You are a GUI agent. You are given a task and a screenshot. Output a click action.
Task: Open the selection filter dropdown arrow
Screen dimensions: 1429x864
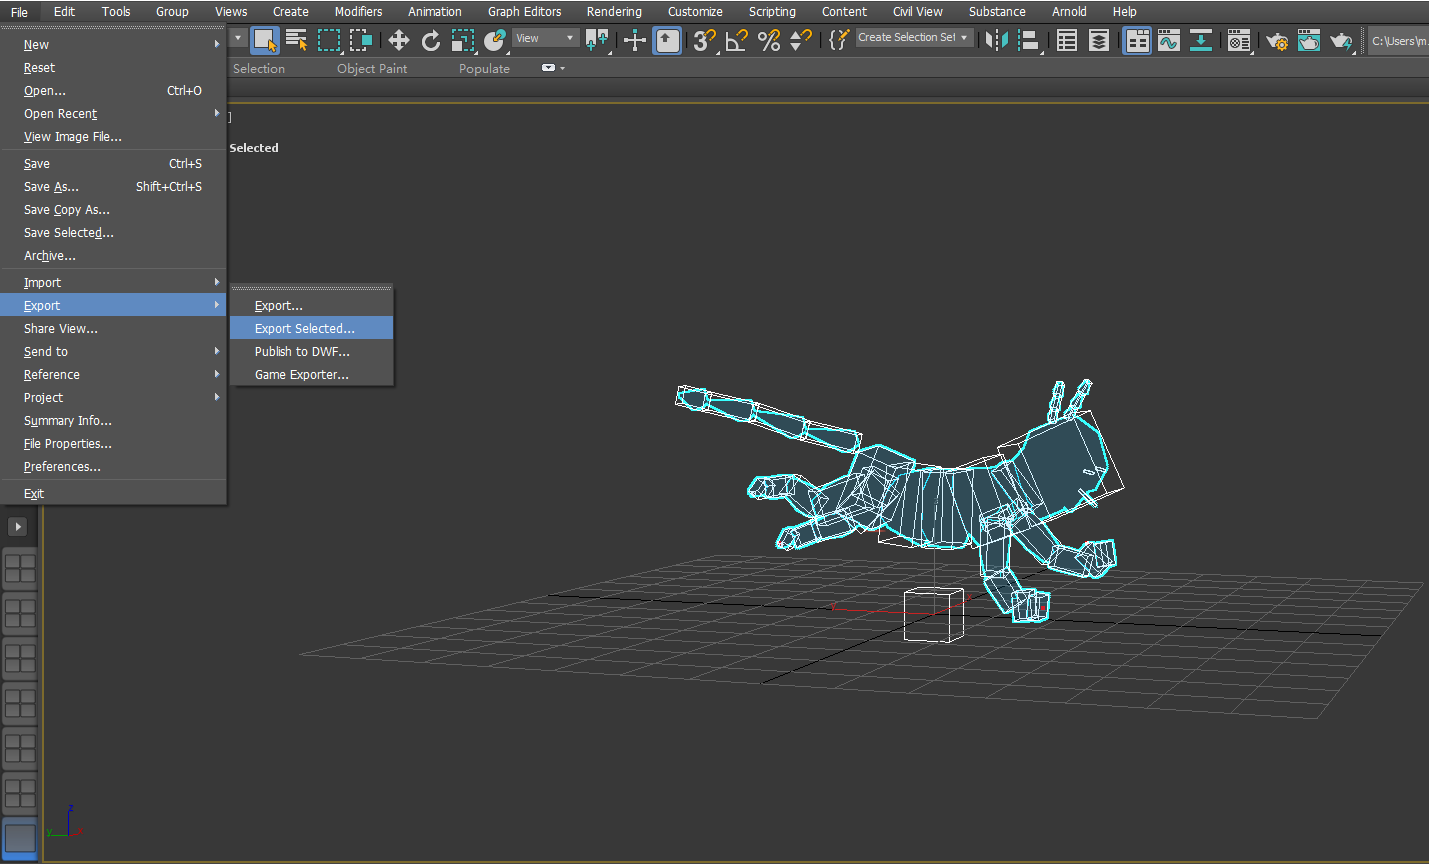pos(238,38)
